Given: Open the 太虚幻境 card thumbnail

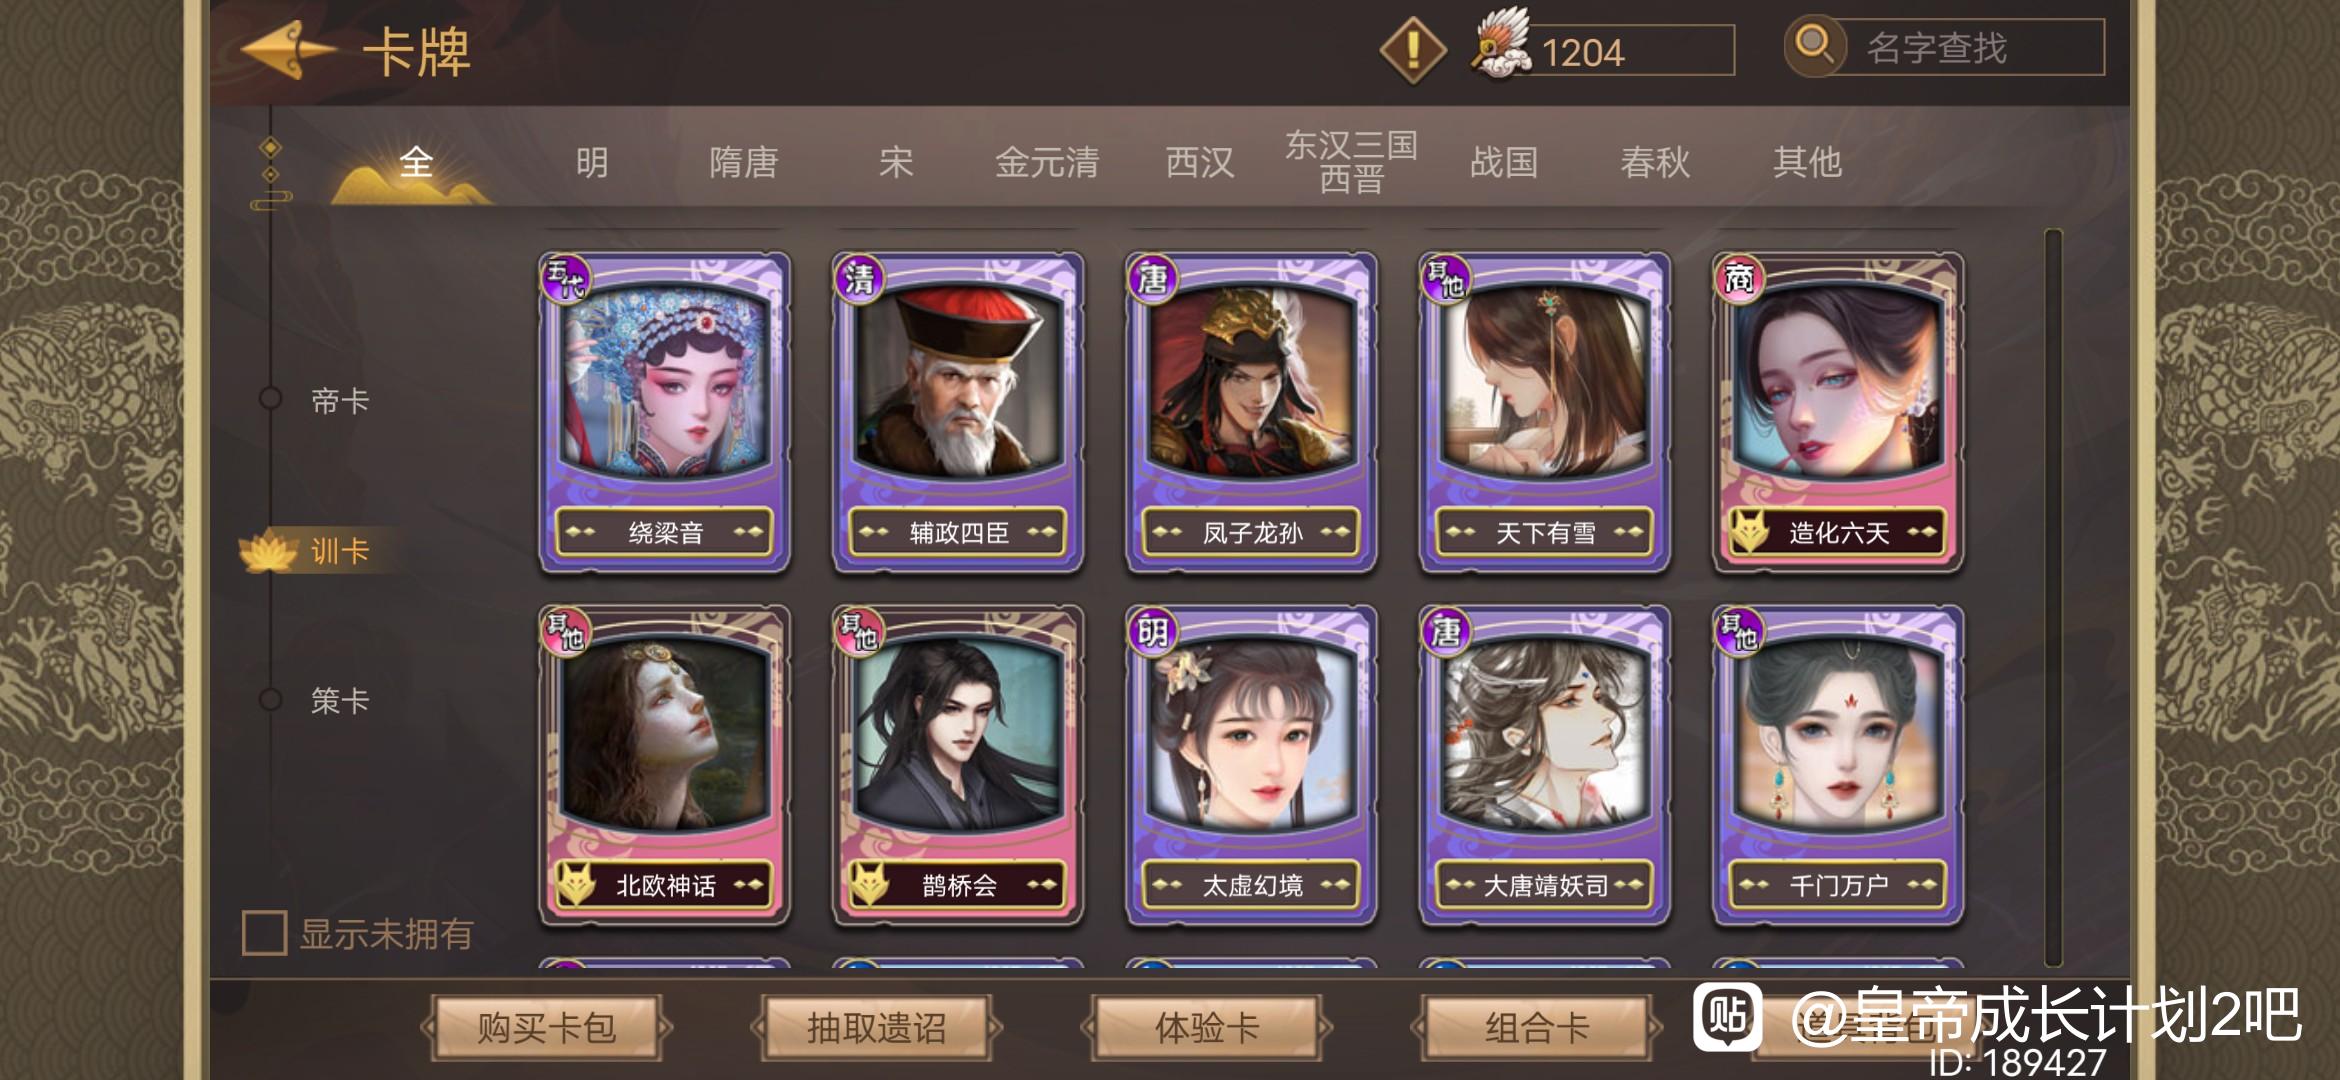Looking at the screenshot, I should (x=1252, y=766).
